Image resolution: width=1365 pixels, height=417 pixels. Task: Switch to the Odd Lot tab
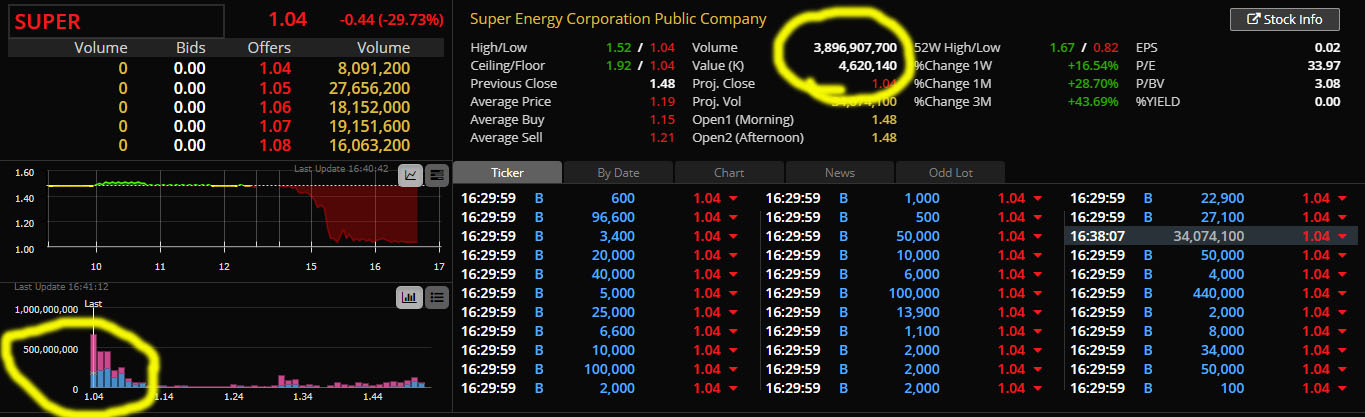pos(950,172)
